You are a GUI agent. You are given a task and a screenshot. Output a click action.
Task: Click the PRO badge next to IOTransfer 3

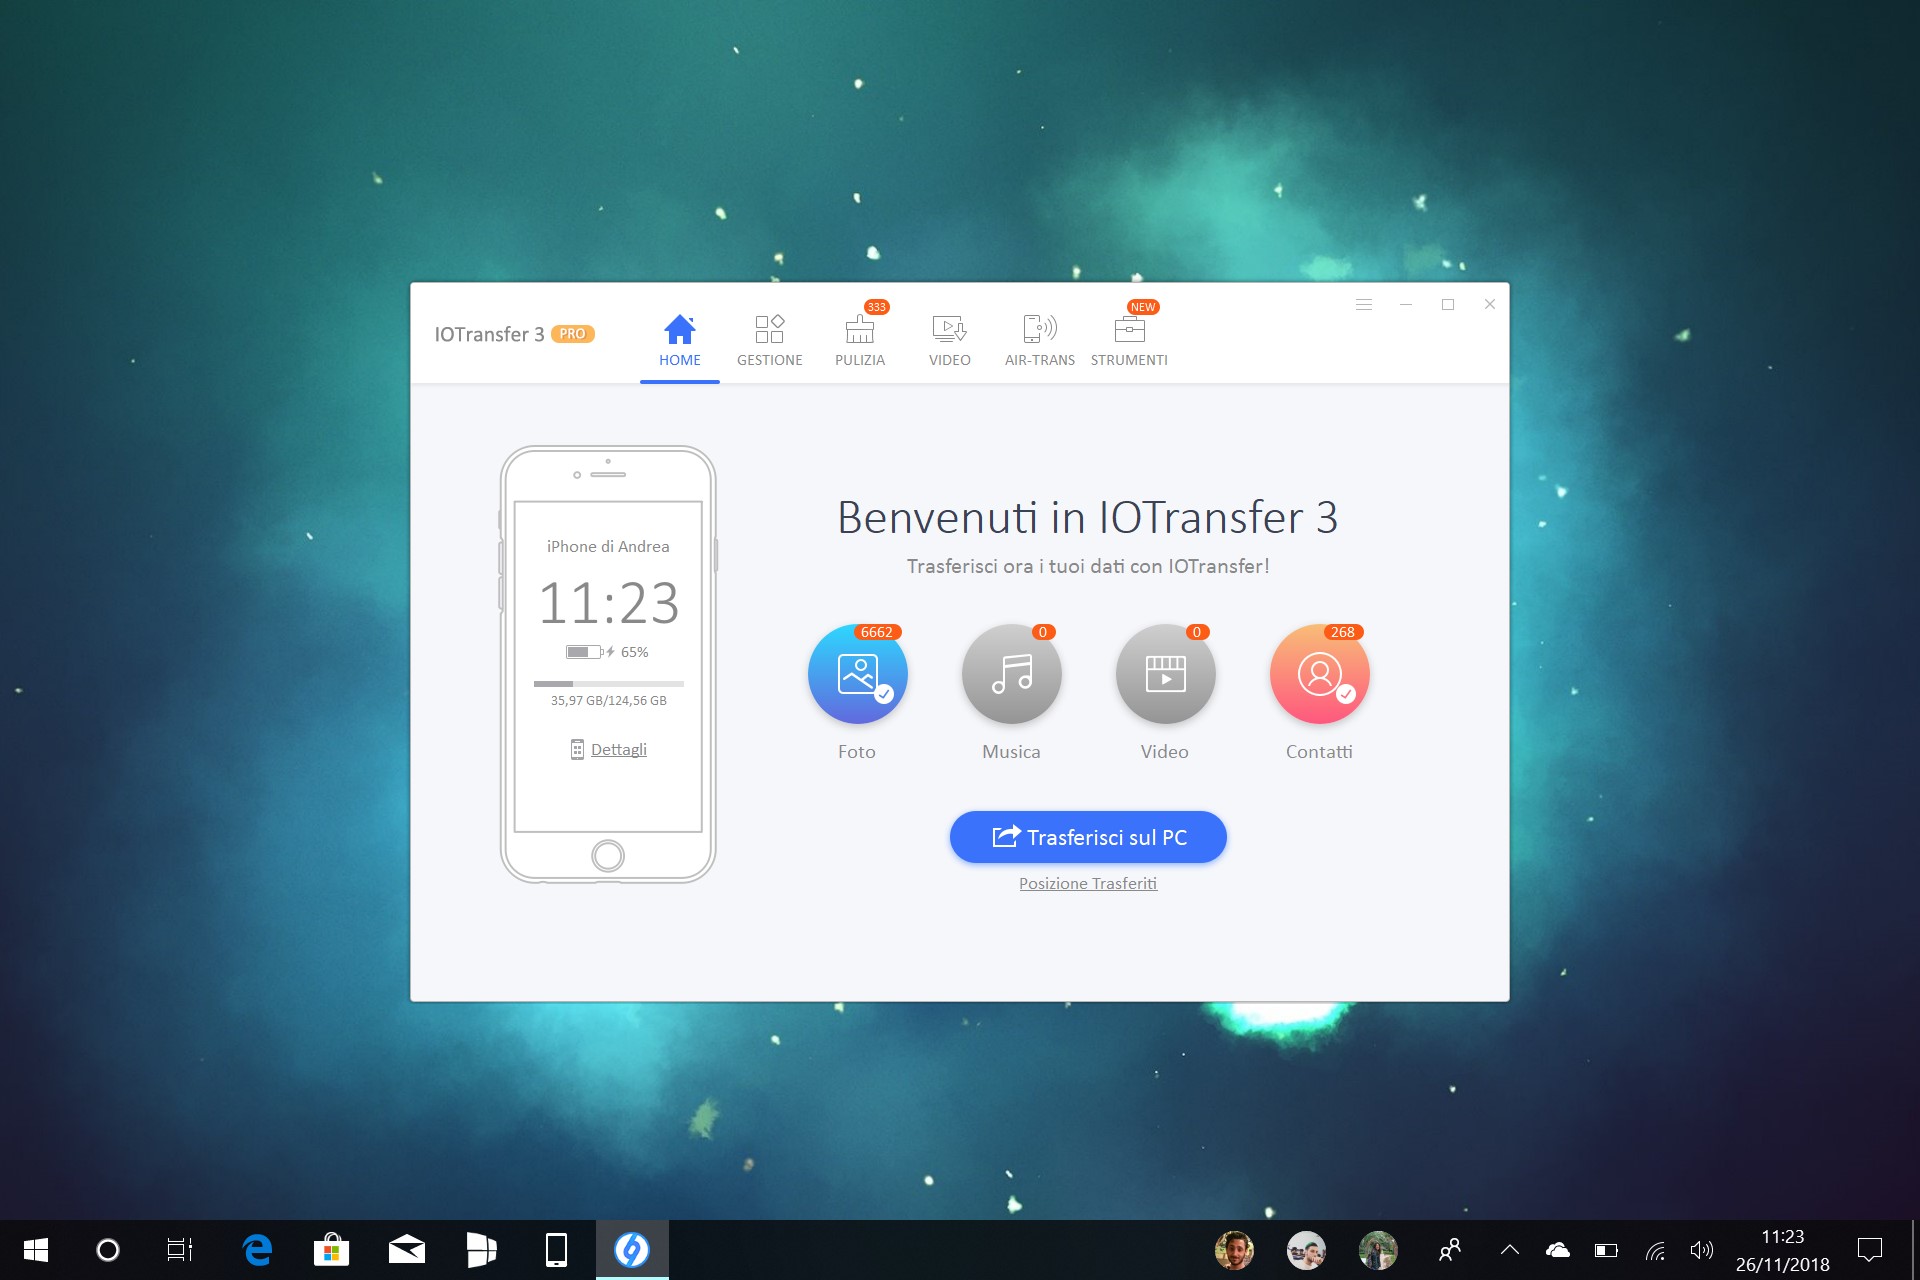tap(573, 334)
